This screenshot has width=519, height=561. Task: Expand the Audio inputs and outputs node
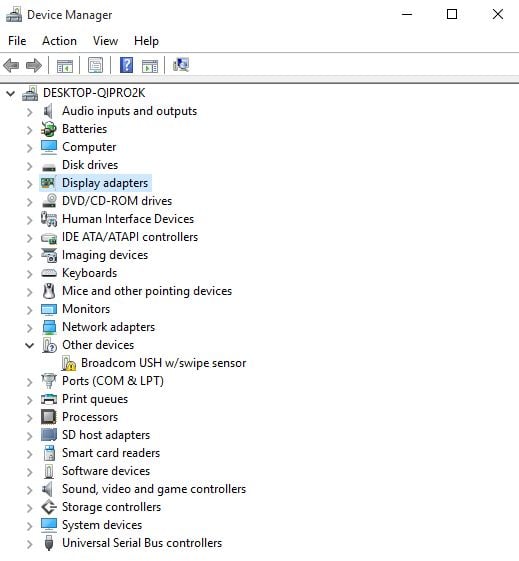click(30, 112)
